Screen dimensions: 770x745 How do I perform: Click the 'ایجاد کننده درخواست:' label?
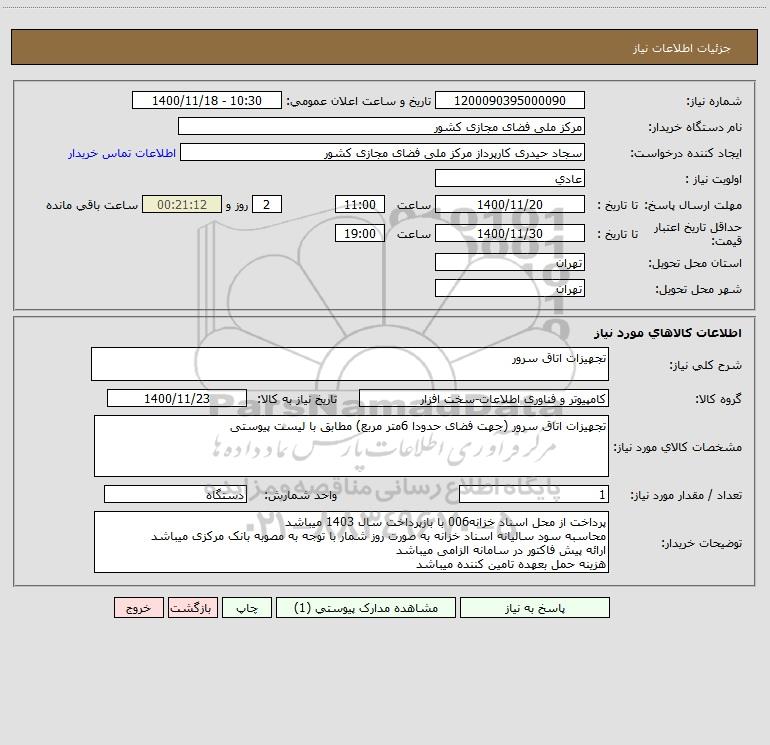pos(686,153)
